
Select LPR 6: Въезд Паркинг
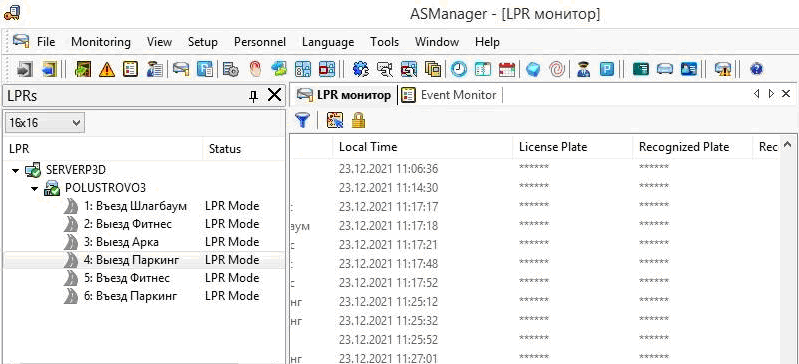(130, 296)
